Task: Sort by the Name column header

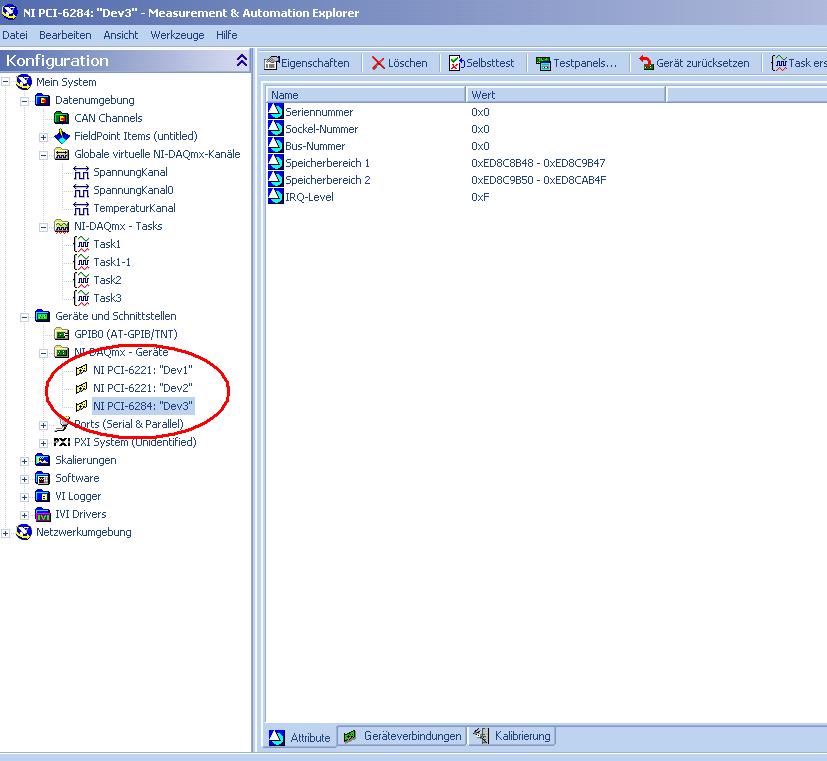Action: point(366,95)
